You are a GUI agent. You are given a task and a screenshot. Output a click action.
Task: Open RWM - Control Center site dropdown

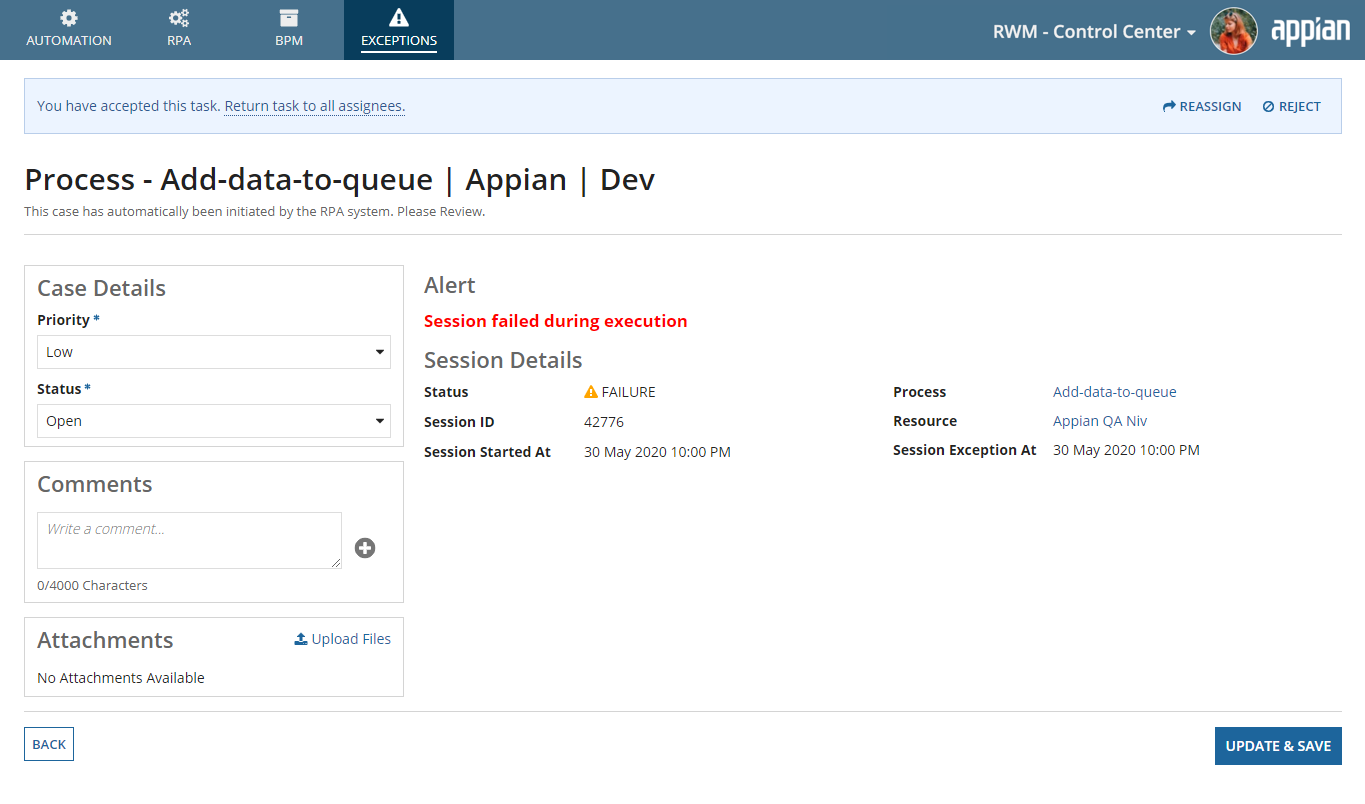click(x=1094, y=32)
